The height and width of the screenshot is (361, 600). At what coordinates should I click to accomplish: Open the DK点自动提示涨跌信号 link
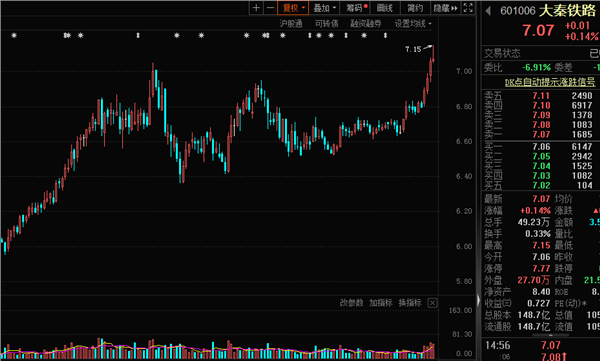[550, 82]
